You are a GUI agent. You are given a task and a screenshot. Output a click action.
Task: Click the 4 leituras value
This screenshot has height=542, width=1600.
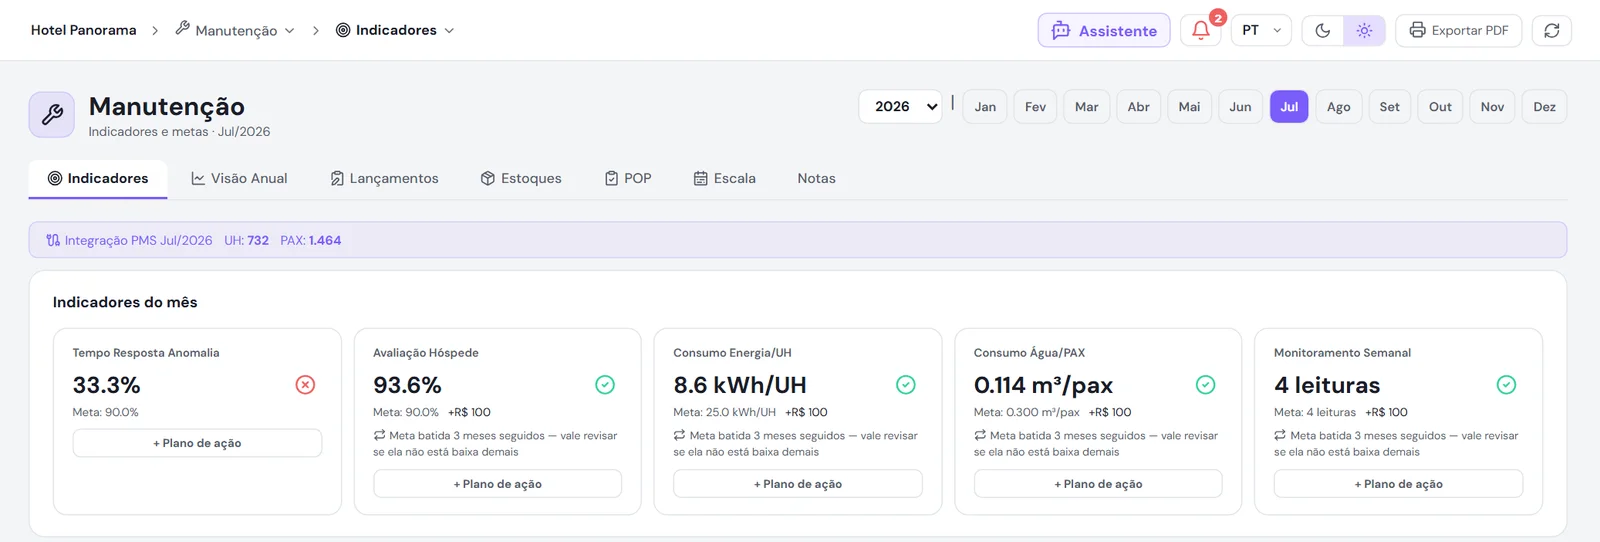tap(1327, 385)
